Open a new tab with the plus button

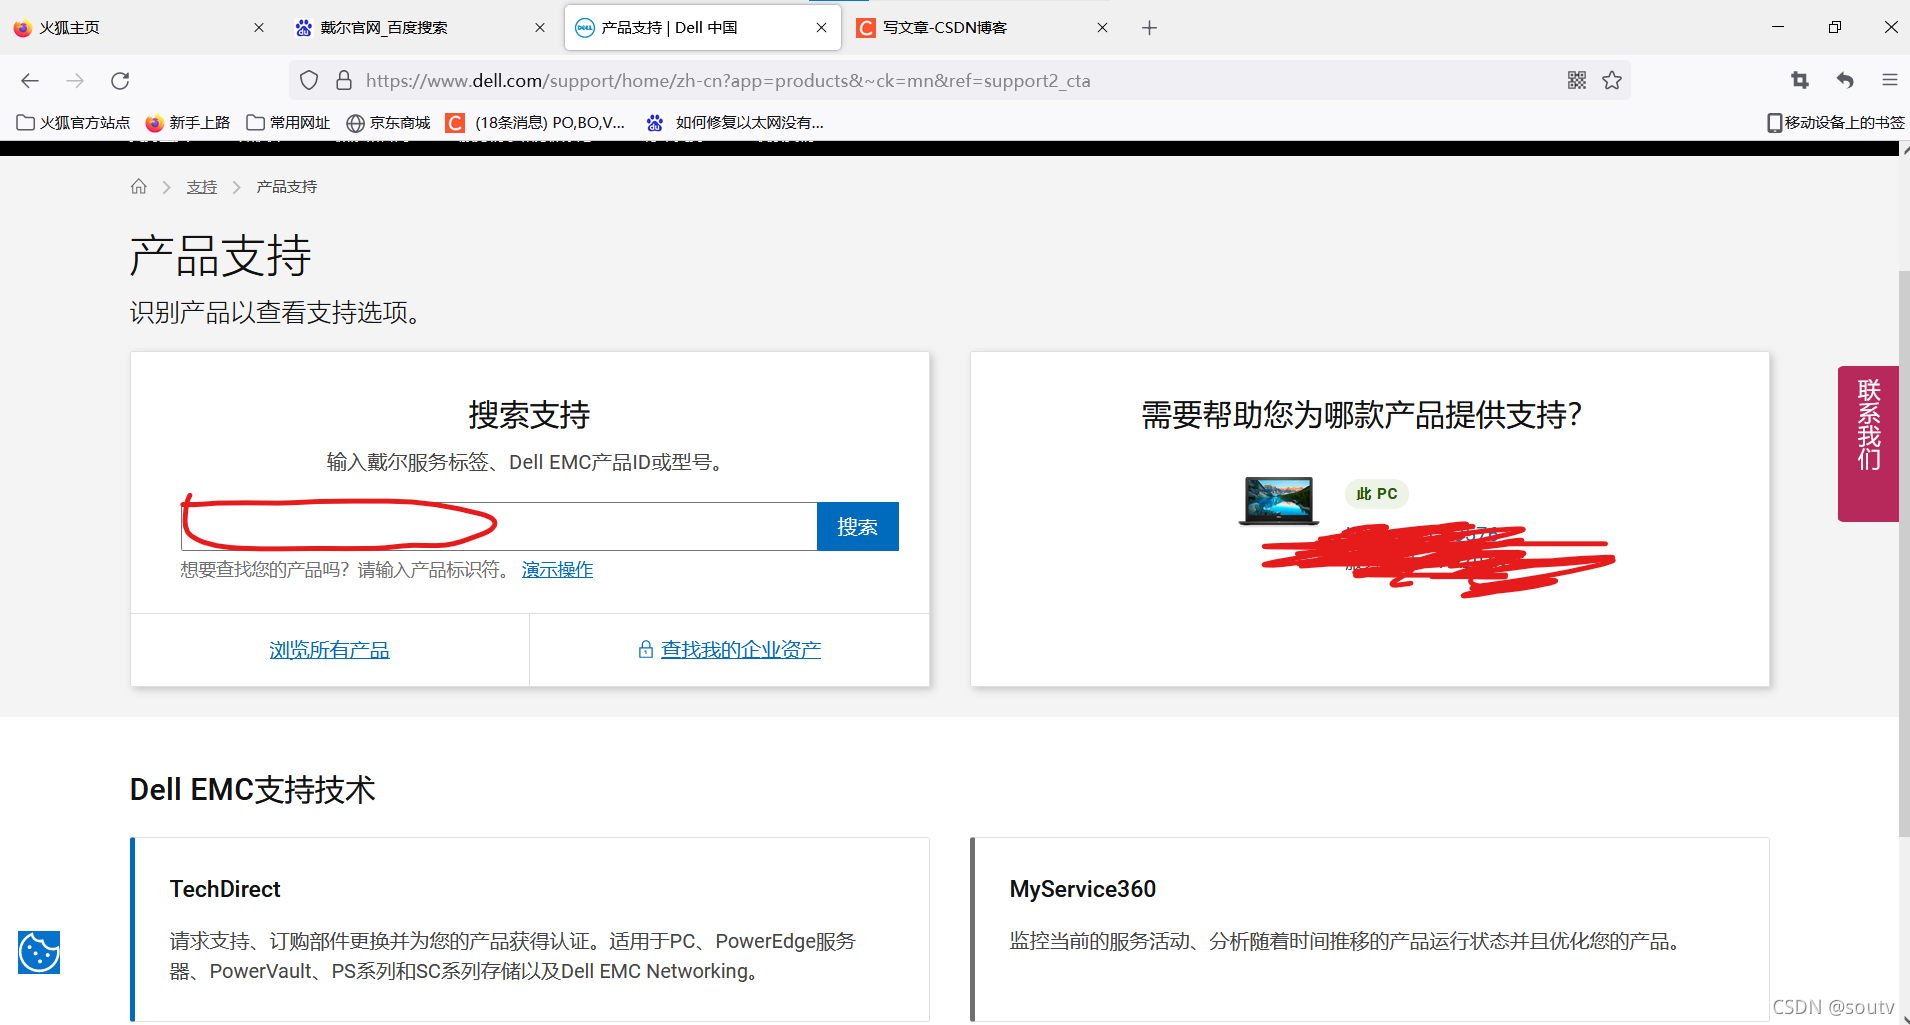[x=1149, y=28]
